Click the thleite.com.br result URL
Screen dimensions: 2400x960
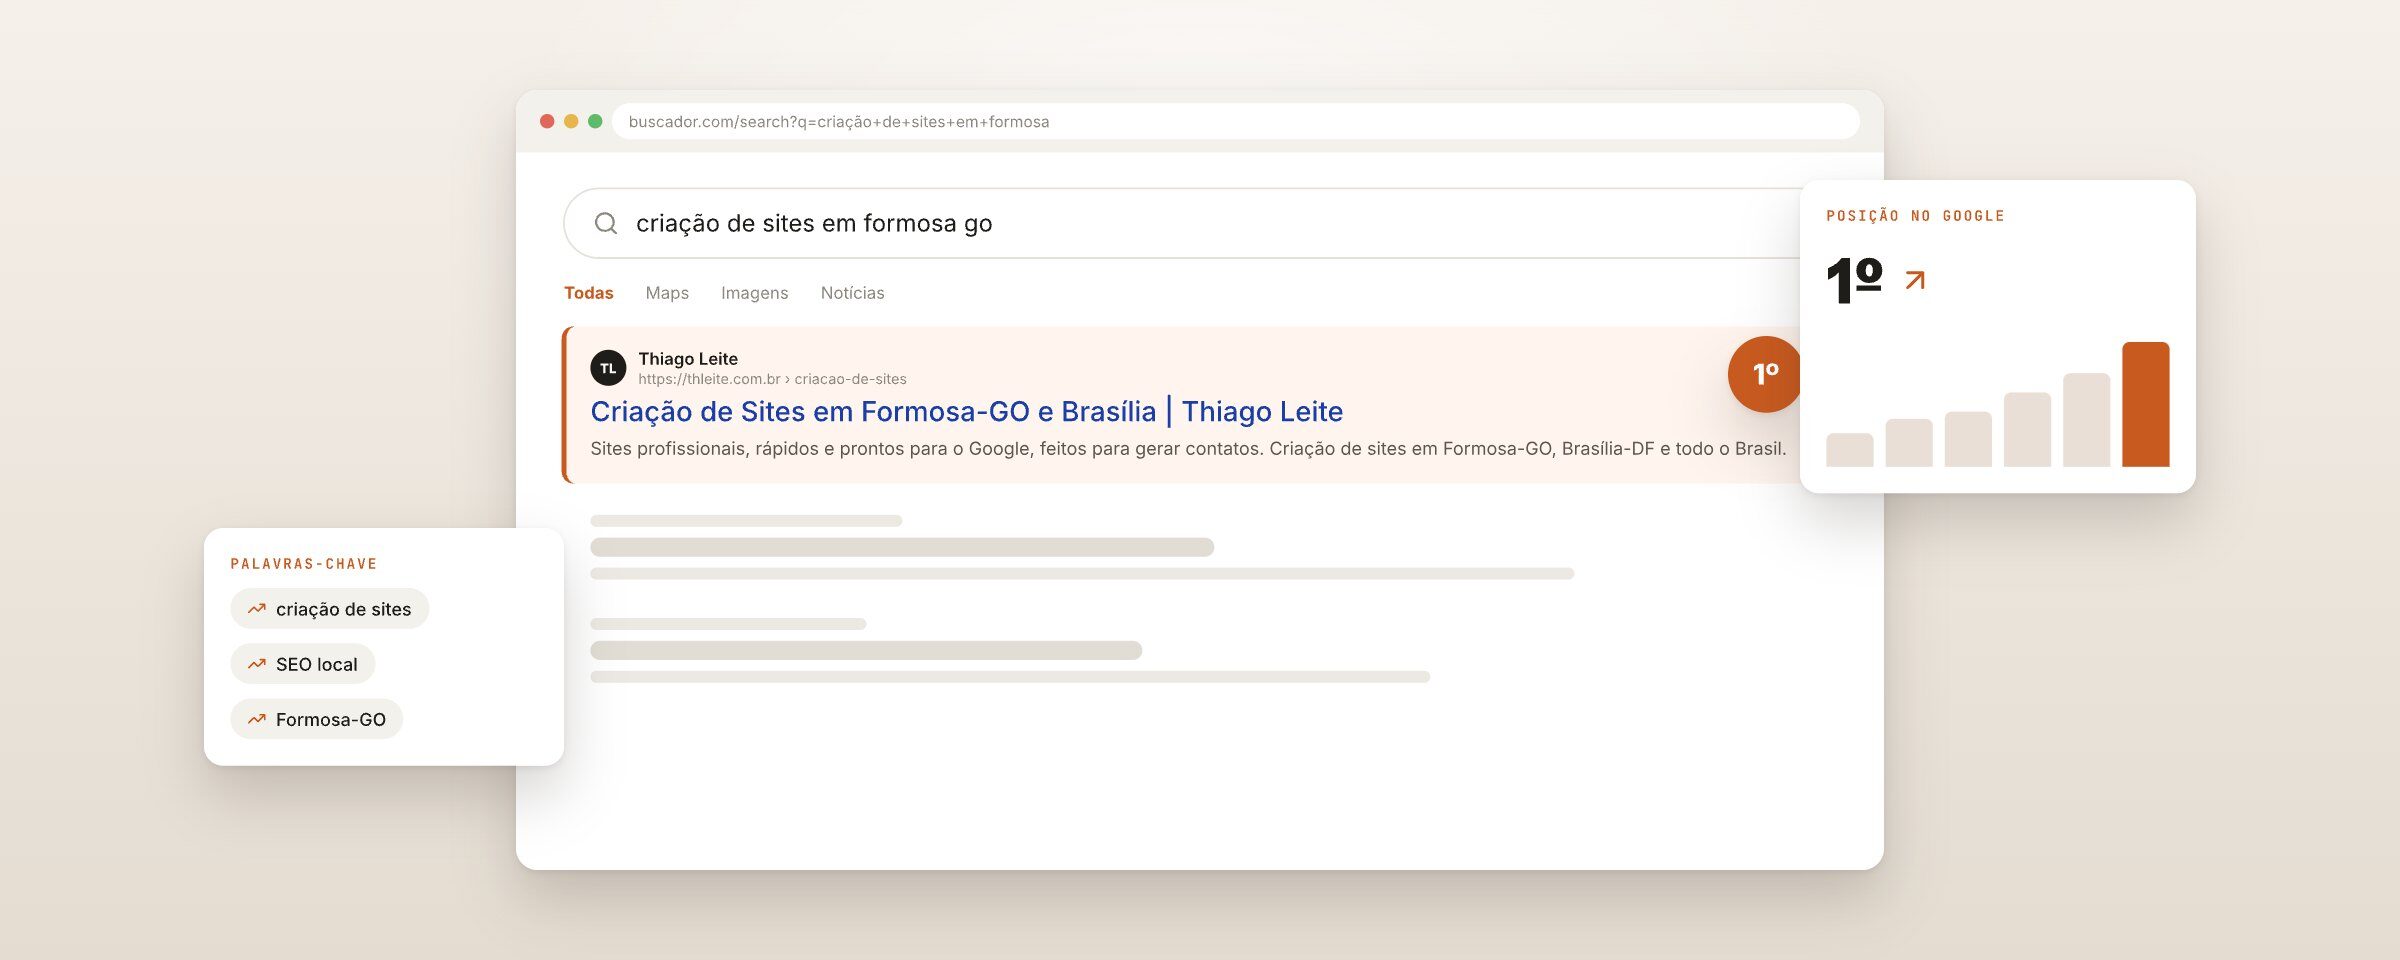coord(772,379)
